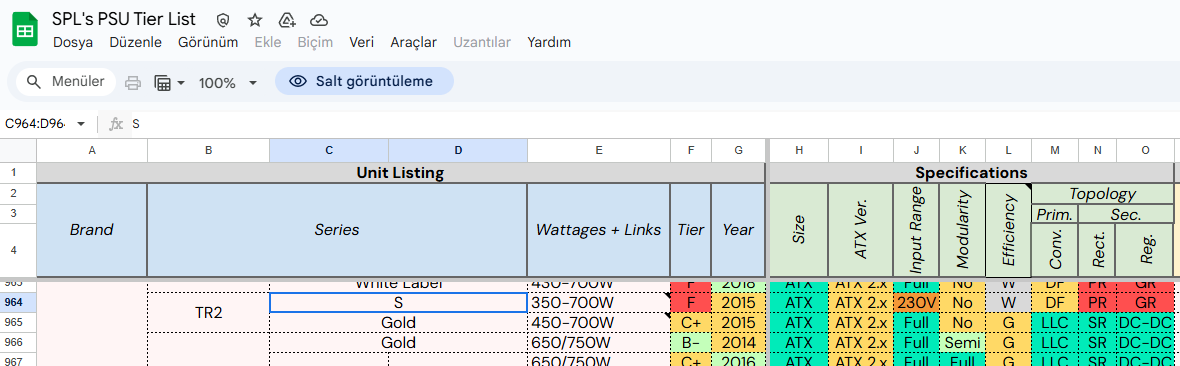Image resolution: width=1180 pixels, height=366 pixels.
Task: Select the red F tier cell in row 964
Action: (x=691, y=303)
